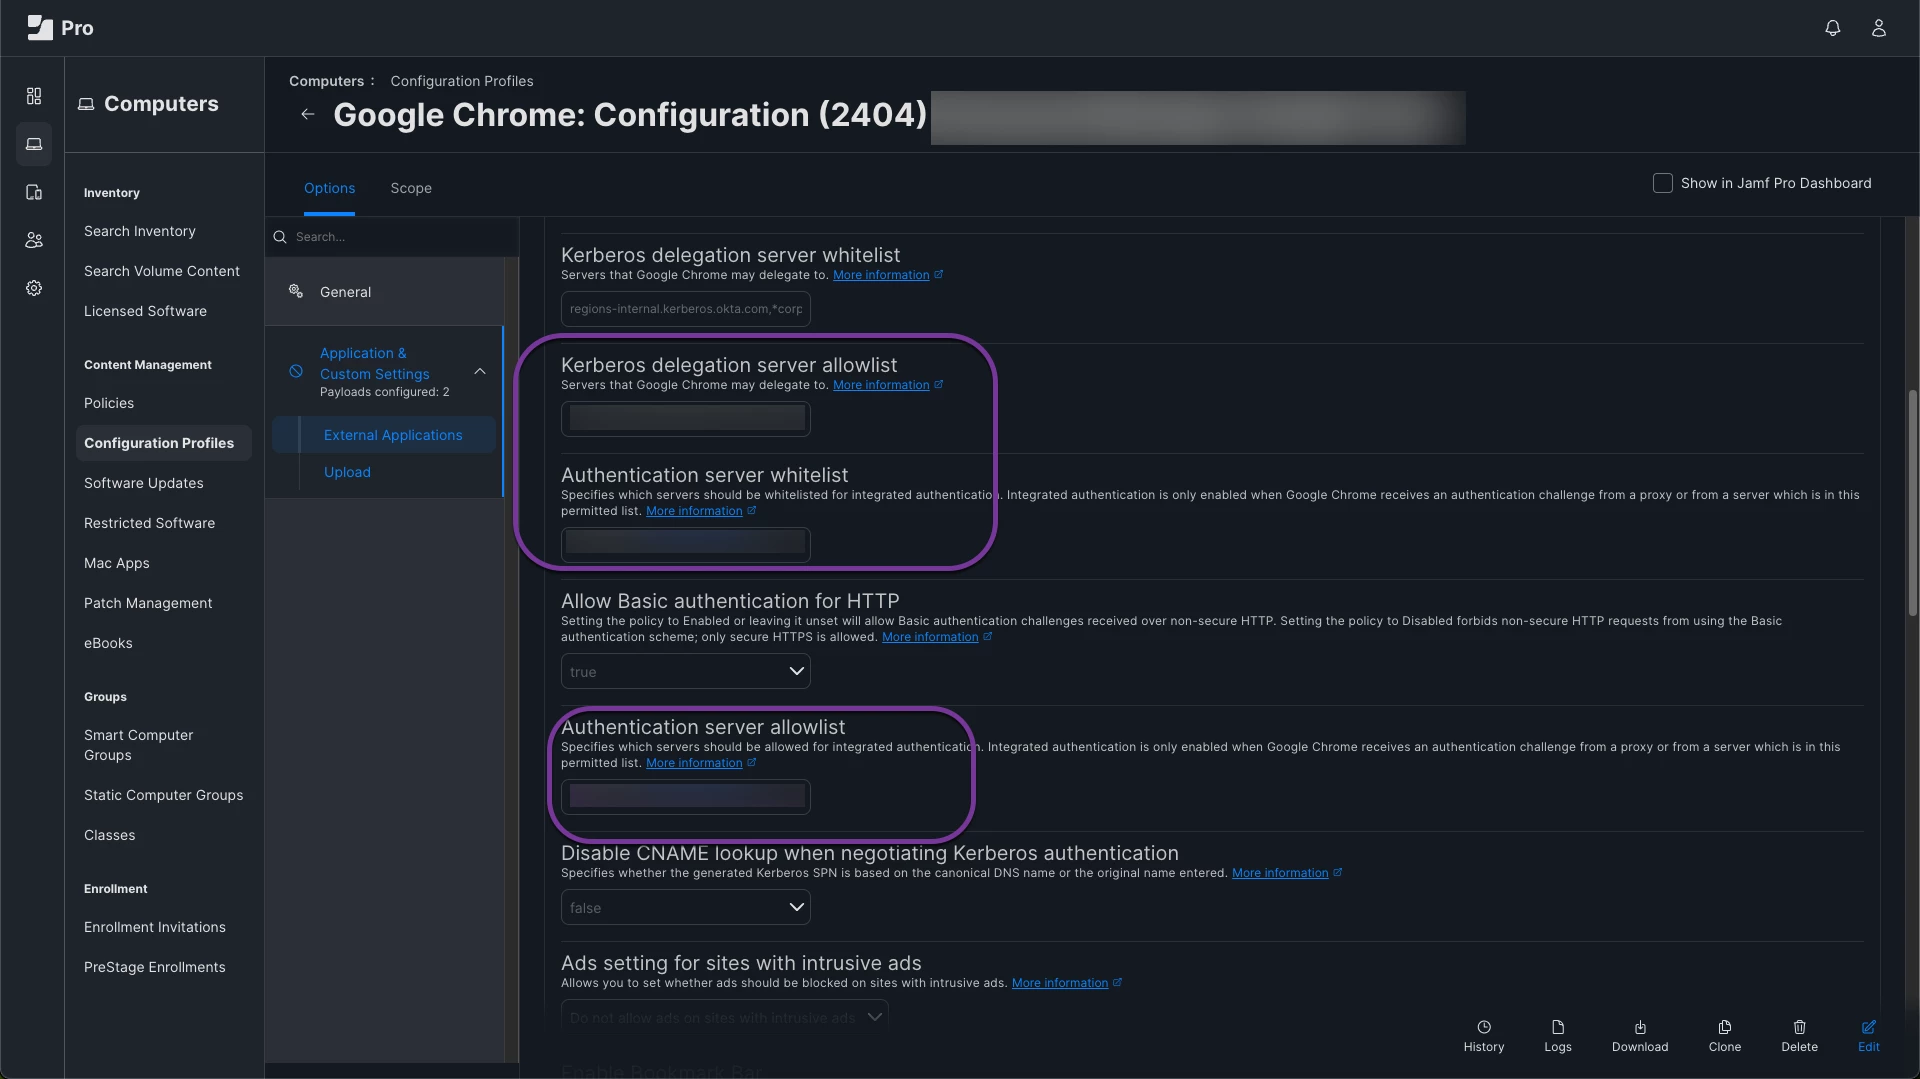Switch to the Scope tab

pos(411,188)
